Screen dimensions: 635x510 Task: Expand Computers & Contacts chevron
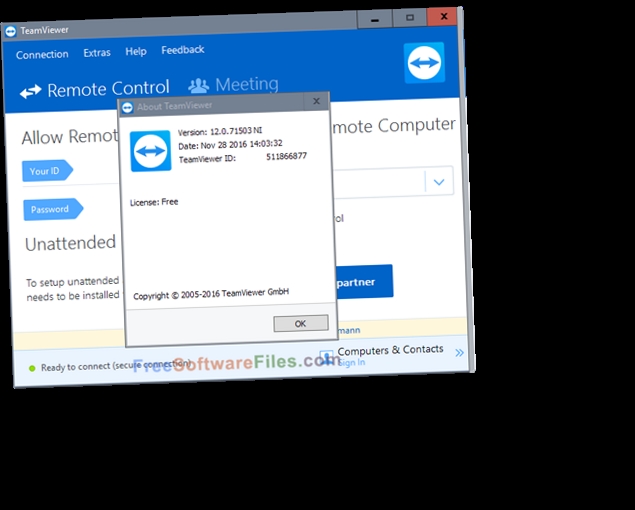point(459,352)
